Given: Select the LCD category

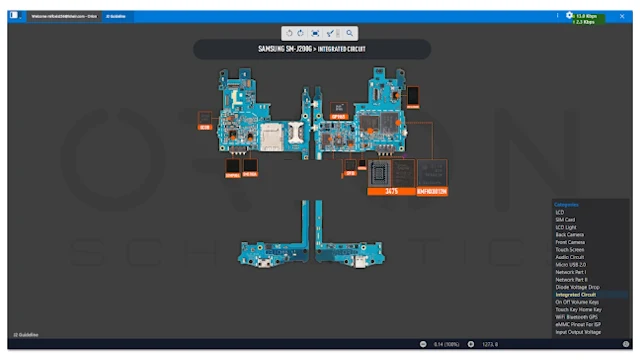Looking at the screenshot, I should click(560, 212).
